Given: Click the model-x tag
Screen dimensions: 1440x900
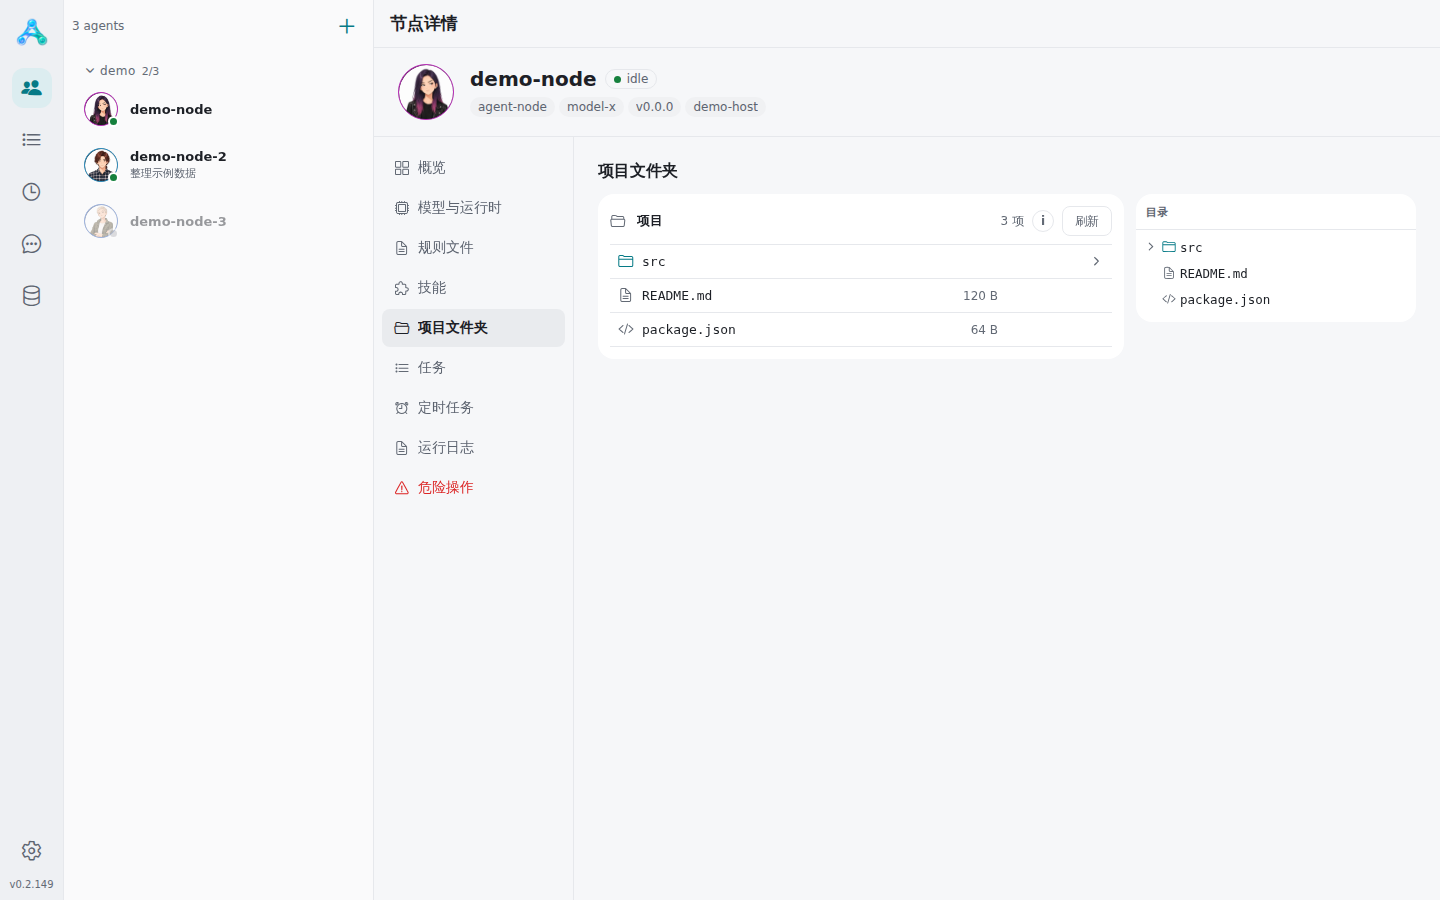Looking at the screenshot, I should click(591, 107).
